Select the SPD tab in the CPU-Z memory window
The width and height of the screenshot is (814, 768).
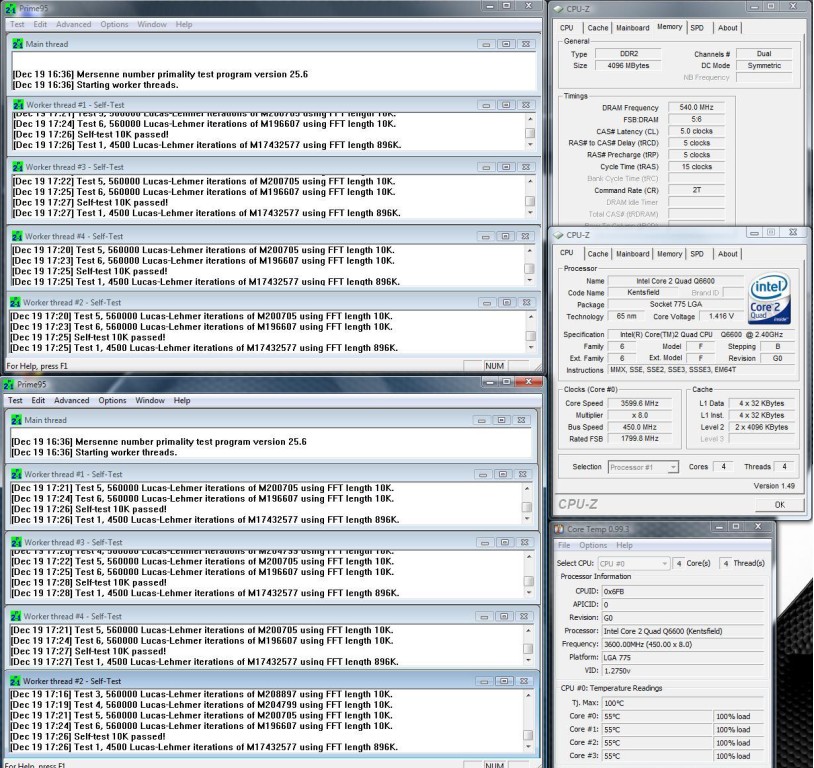point(696,28)
